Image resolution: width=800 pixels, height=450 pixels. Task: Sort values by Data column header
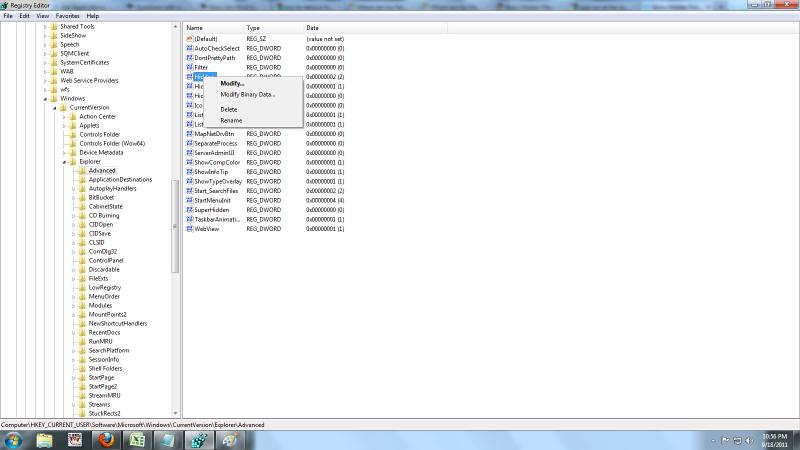coord(375,28)
